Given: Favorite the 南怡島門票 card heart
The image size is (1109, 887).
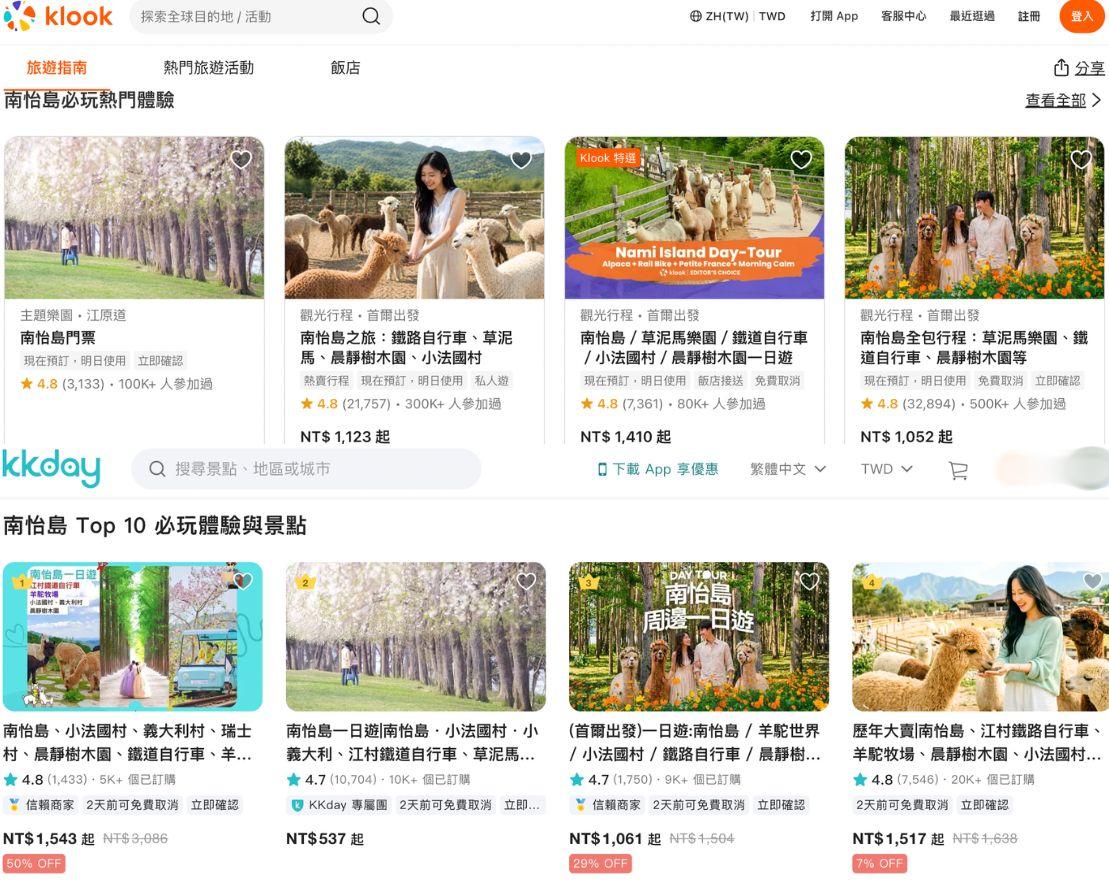Looking at the screenshot, I should point(241,159).
